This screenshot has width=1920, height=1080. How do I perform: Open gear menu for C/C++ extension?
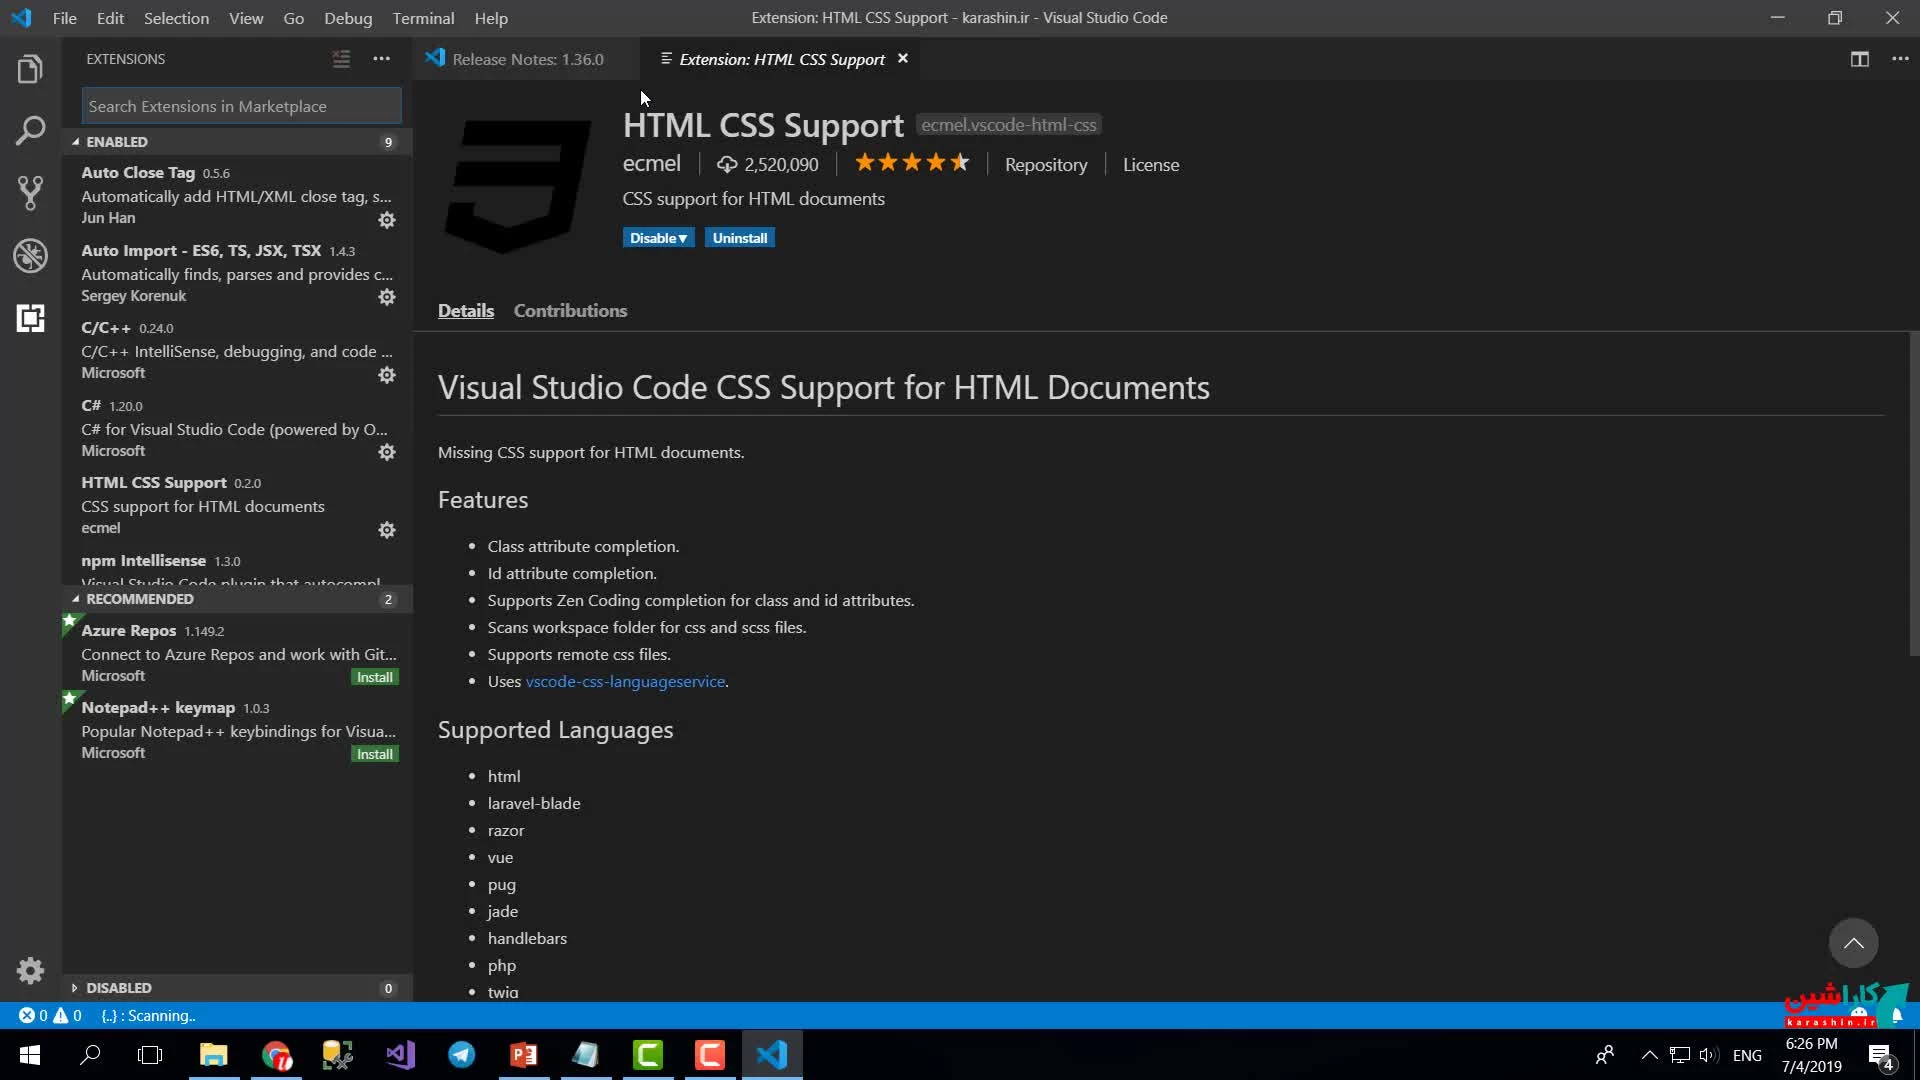(x=387, y=375)
